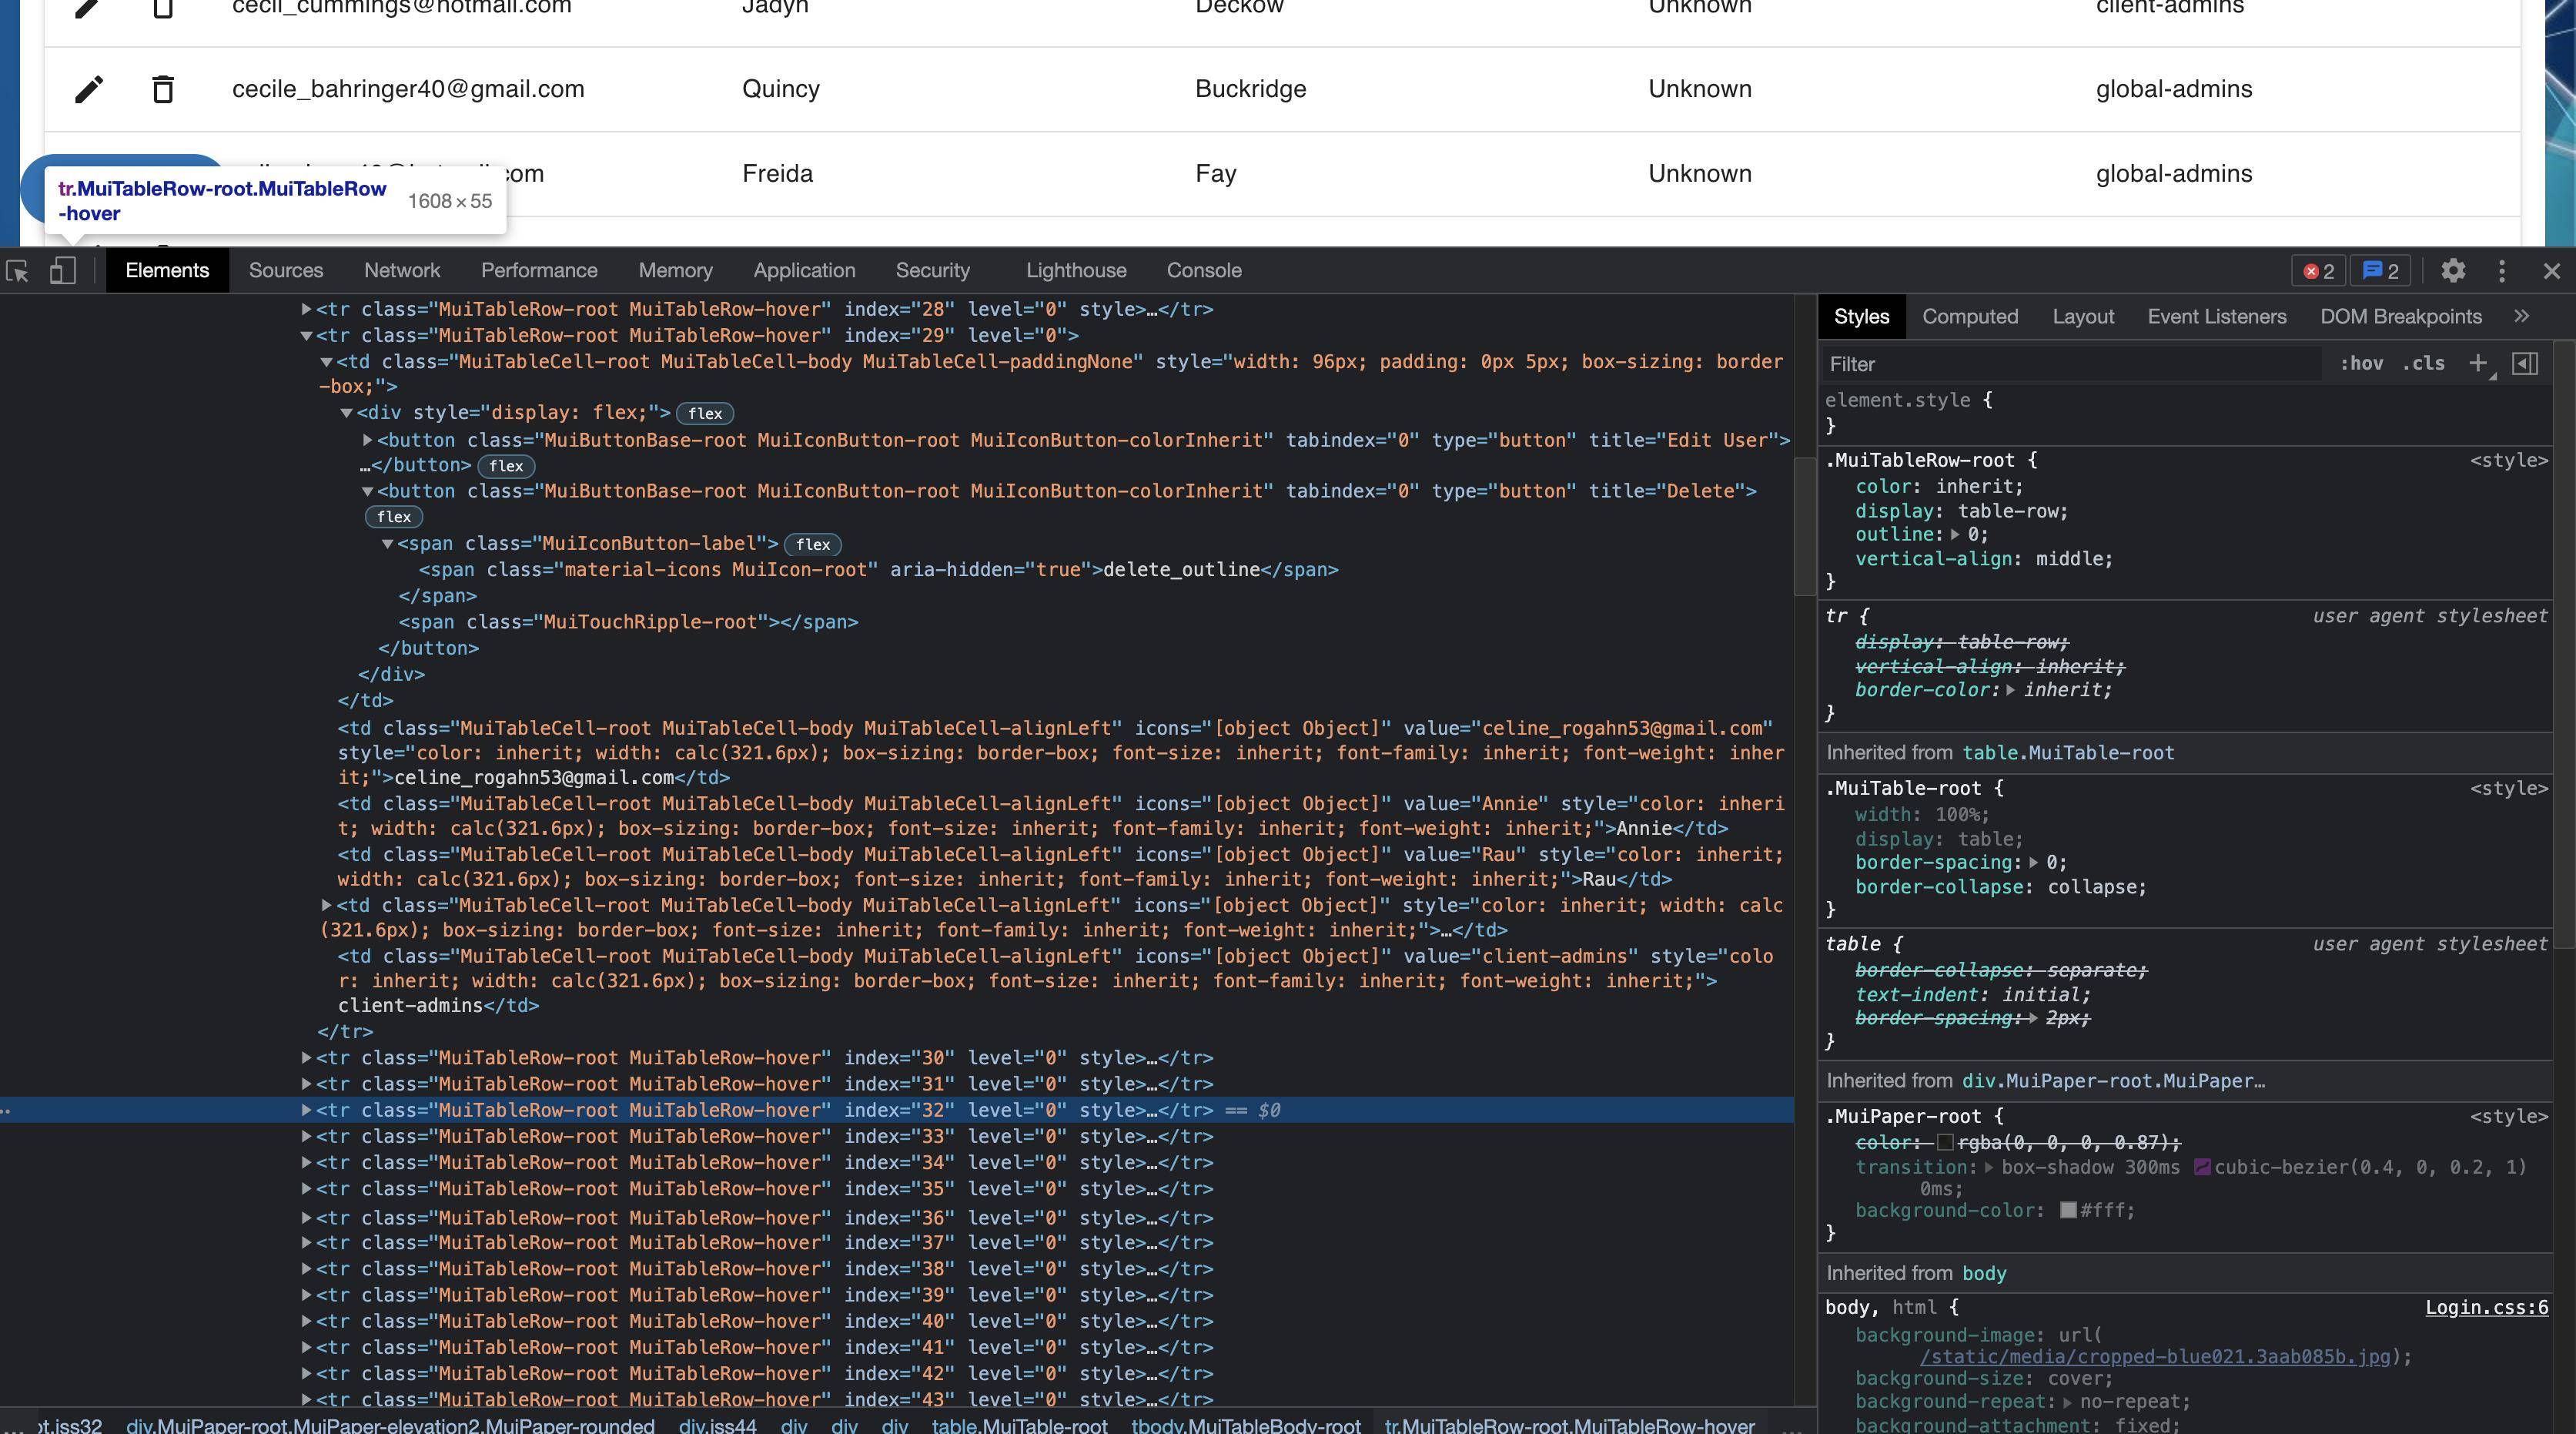Image resolution: width=2576 pixels, height=1434 pixels.
Task: Switch to the Elements tab
Action: 167,271
